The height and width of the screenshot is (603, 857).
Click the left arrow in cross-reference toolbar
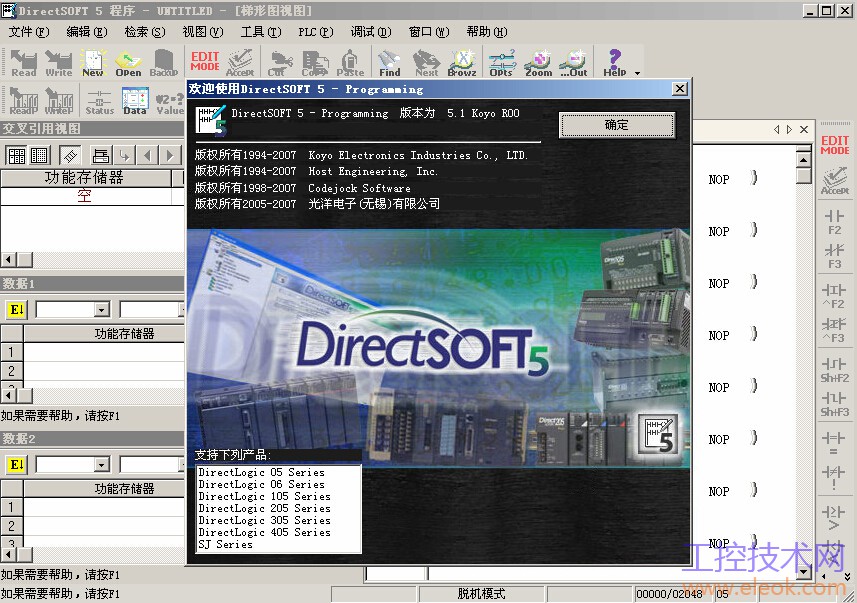[x=147, y=156]
